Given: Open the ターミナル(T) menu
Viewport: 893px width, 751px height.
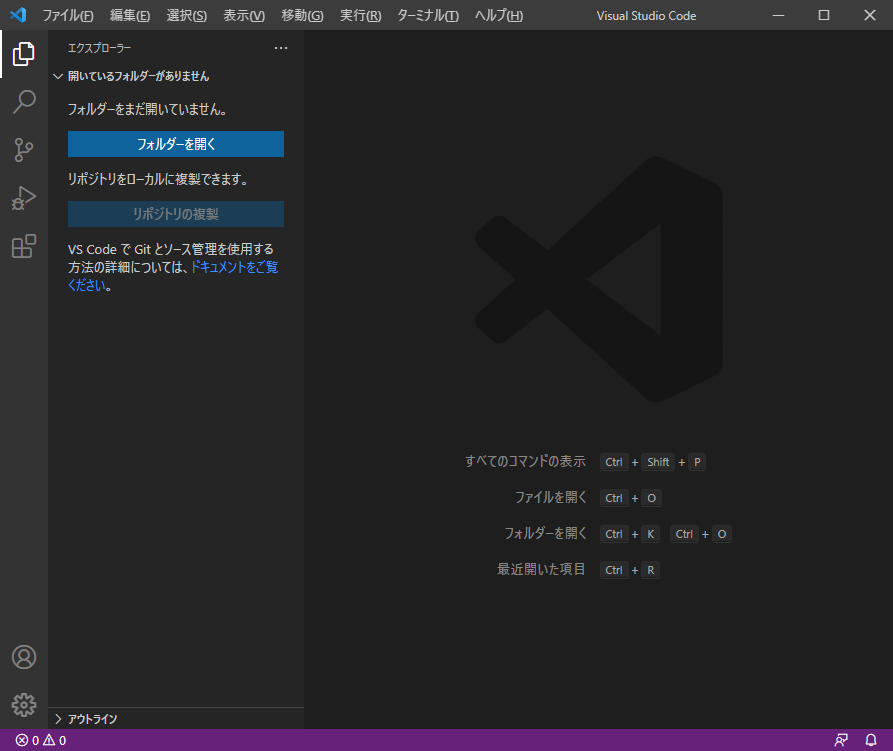Looking at the screenshot, I should tap(428, 15).
